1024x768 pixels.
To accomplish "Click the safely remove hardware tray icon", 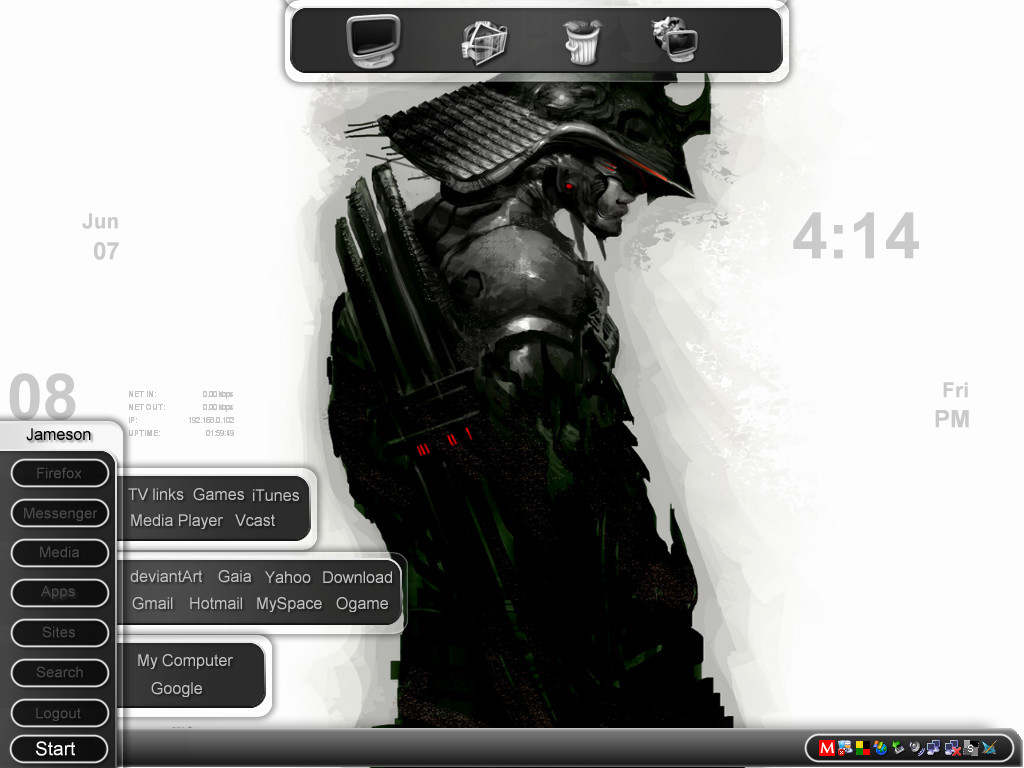I will pos(898,748).
